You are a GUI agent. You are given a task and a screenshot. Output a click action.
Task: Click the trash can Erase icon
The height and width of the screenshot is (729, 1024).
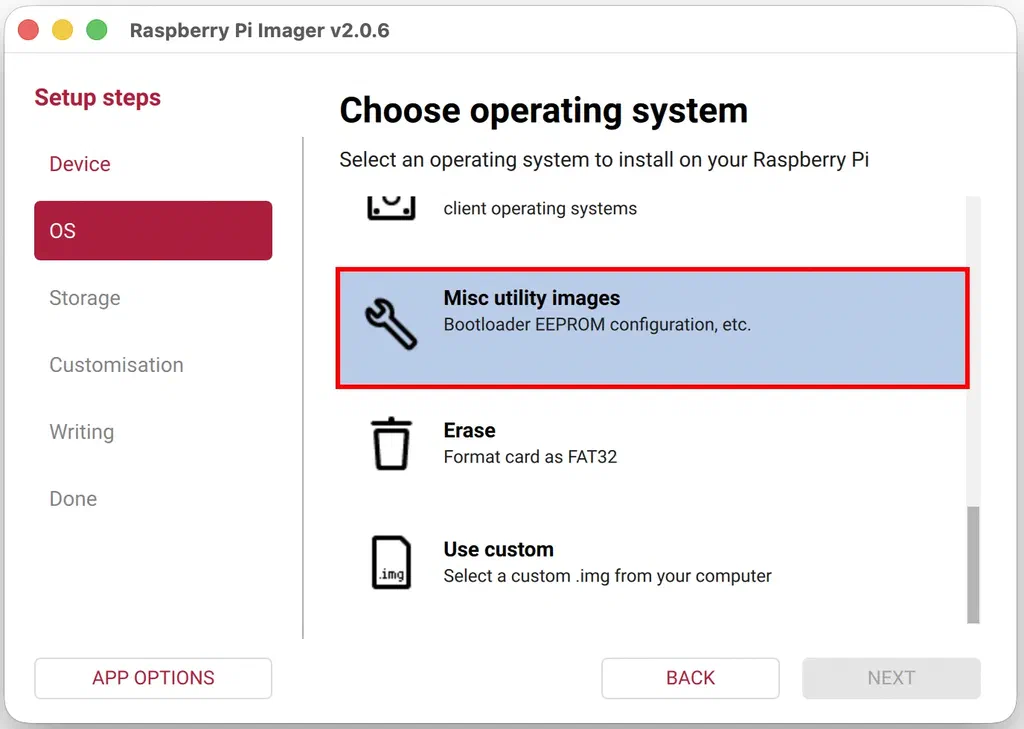point(391,444)
